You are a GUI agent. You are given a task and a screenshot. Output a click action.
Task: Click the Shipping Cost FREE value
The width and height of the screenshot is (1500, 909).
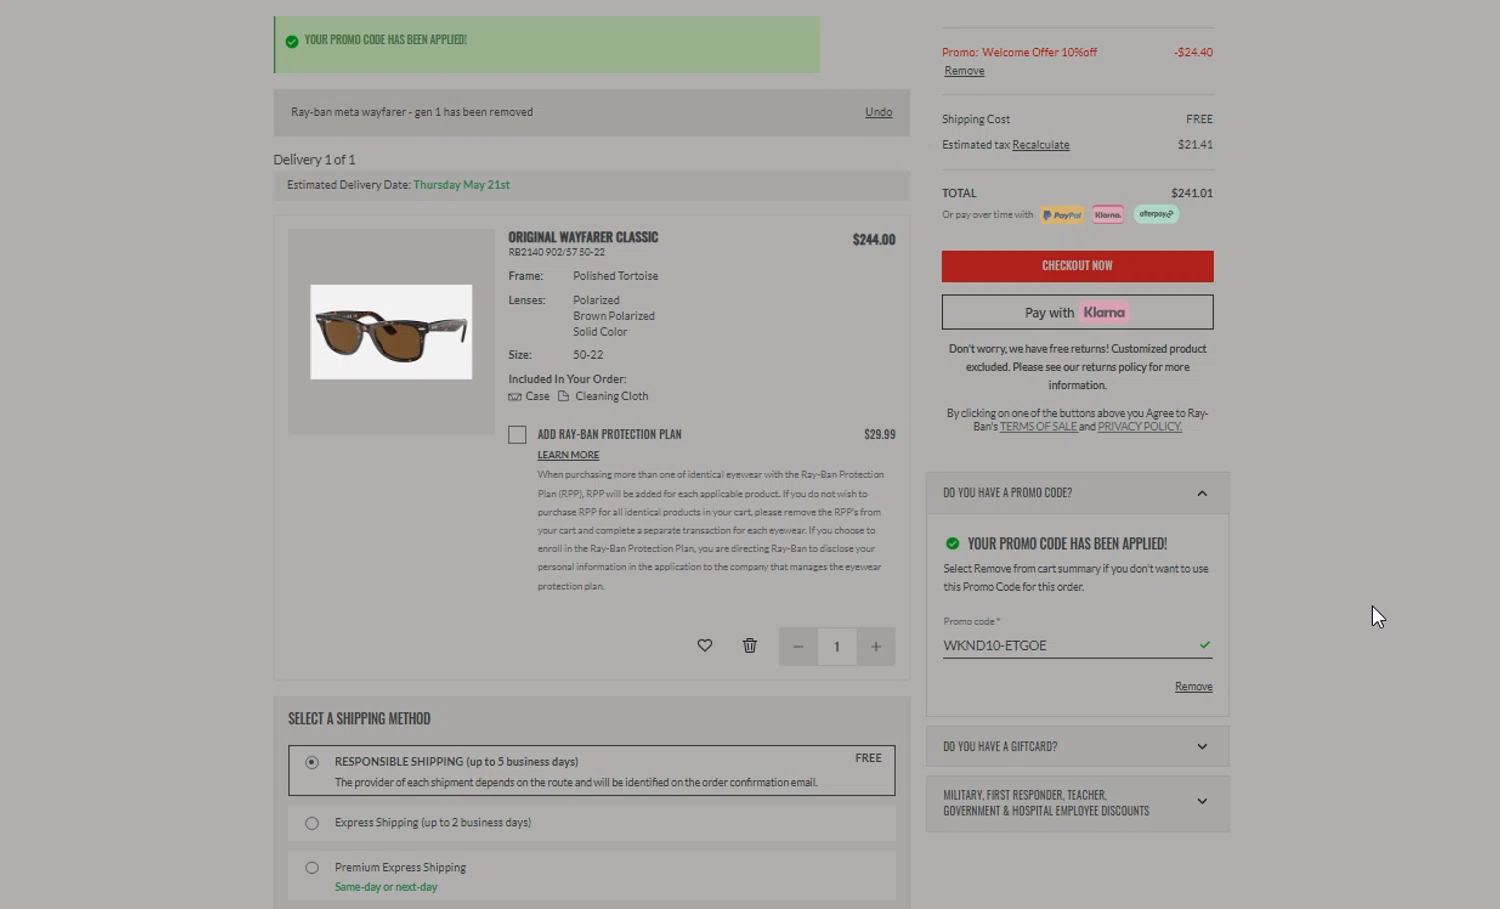(1200, 119)
